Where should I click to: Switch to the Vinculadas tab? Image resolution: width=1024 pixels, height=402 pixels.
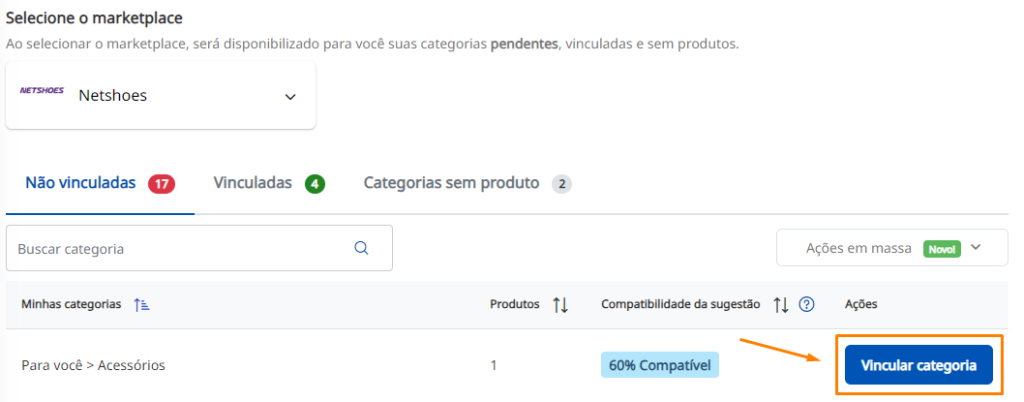(x=252, y=183)
